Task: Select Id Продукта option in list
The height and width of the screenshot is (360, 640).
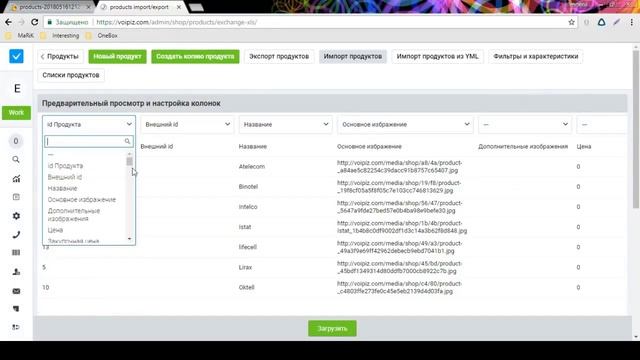Action: point(65,166)
